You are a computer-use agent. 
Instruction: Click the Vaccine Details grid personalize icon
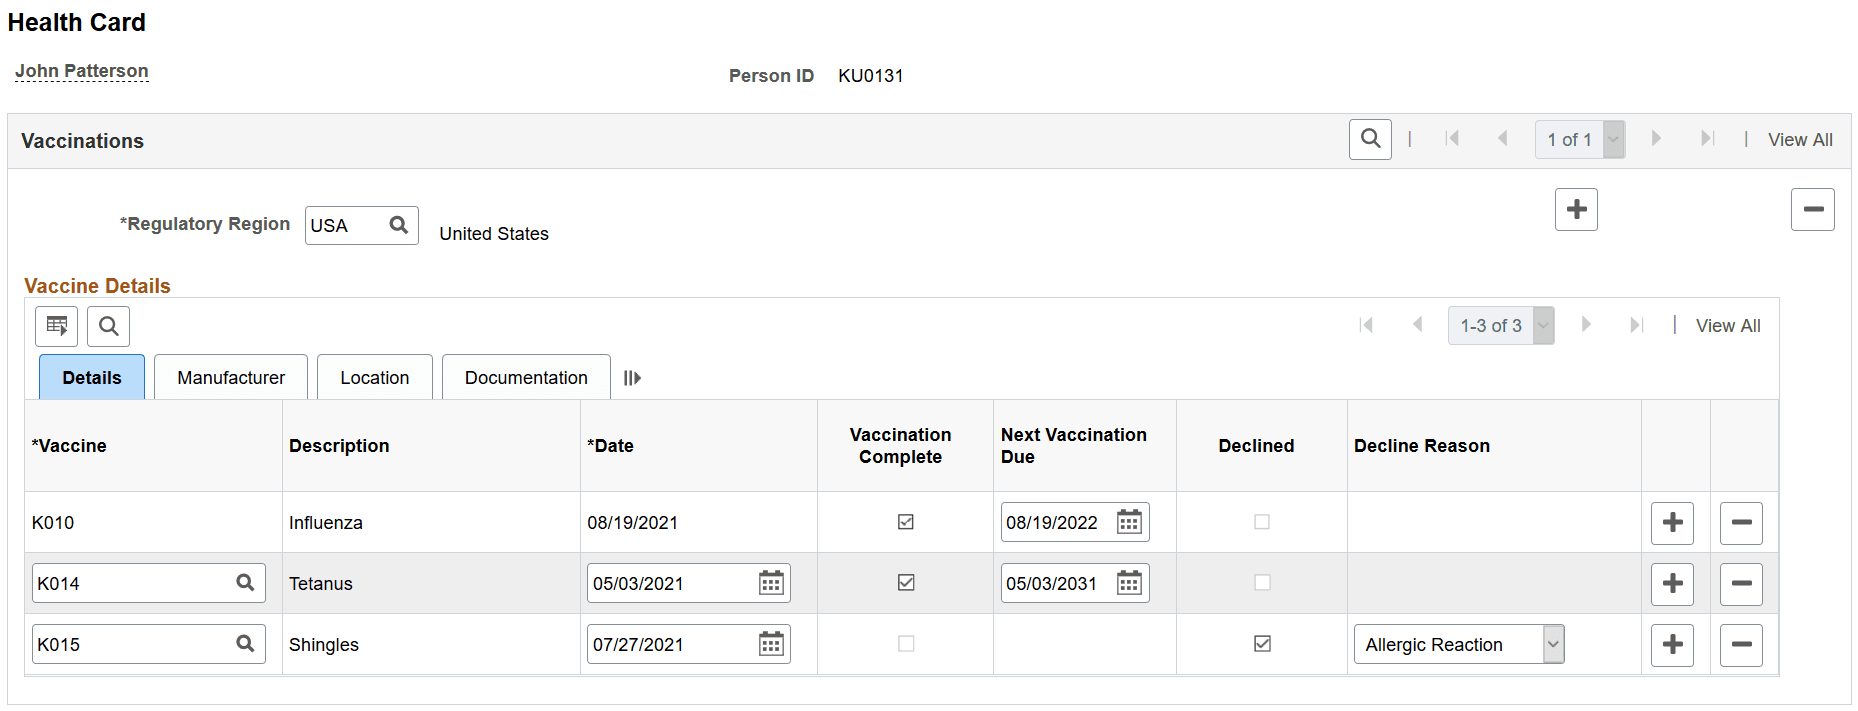coord(57,326)
